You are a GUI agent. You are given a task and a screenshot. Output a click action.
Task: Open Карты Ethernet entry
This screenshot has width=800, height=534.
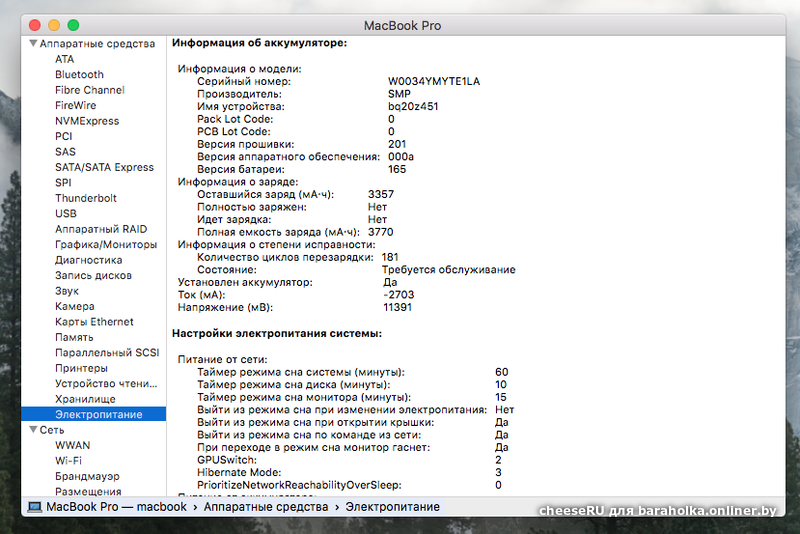[x=94, y=322]
